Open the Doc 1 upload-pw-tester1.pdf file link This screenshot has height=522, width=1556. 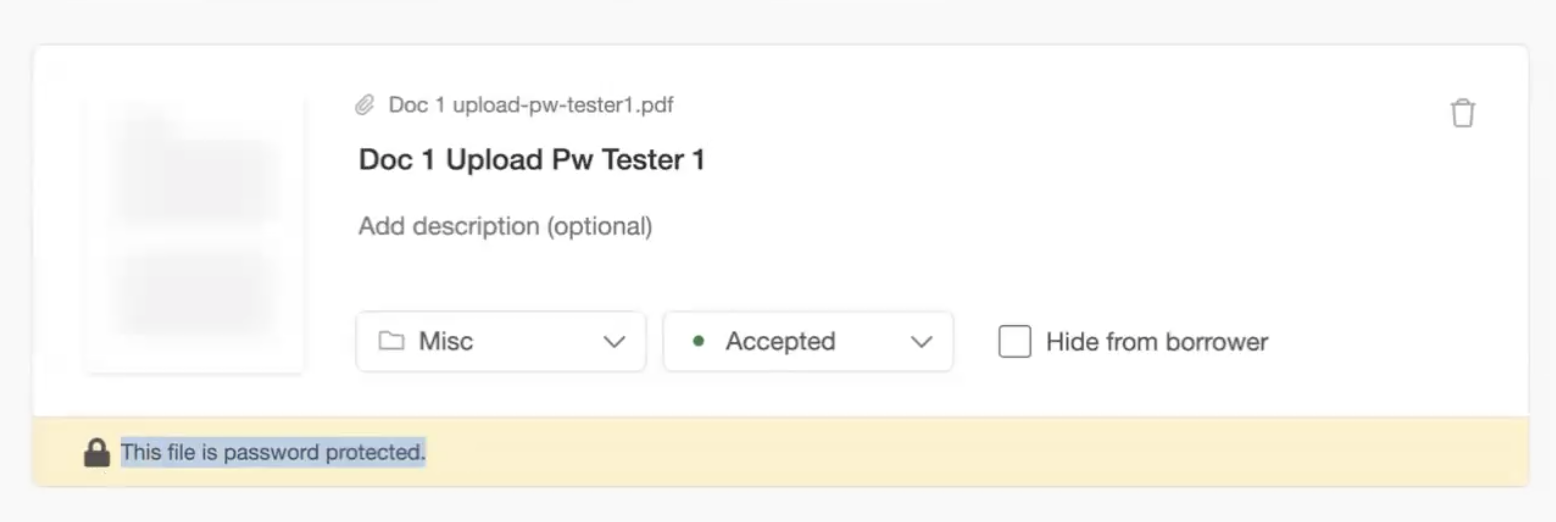pos(530,105)
